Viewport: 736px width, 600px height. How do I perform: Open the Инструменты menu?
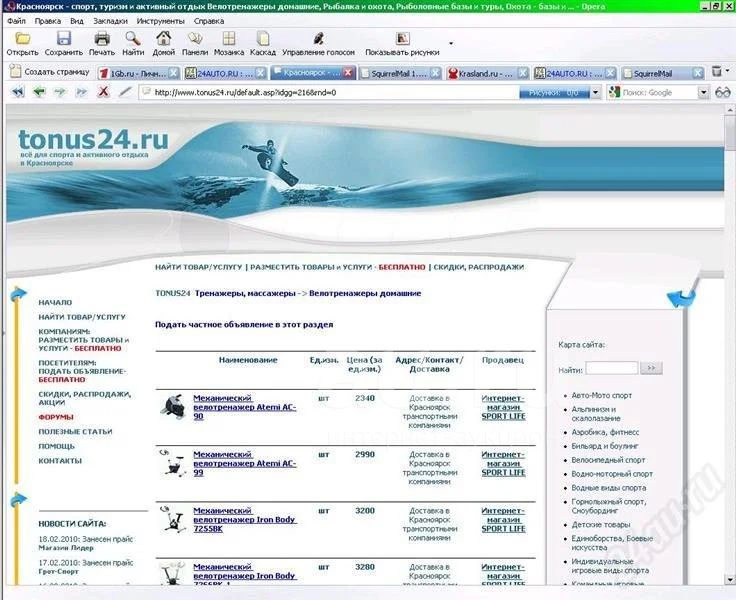[x=161, y=21]
